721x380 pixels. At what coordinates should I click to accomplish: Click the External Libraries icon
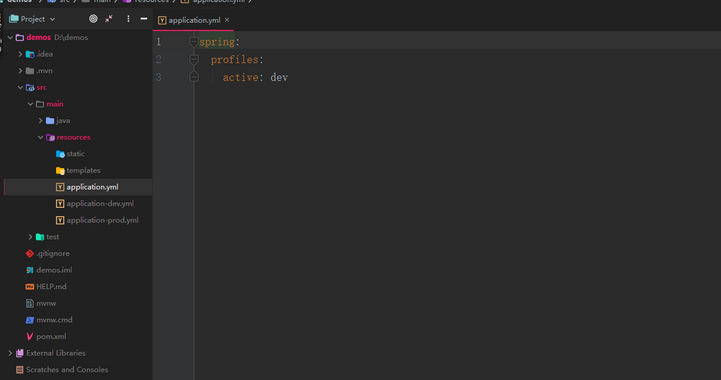point(20,353)
